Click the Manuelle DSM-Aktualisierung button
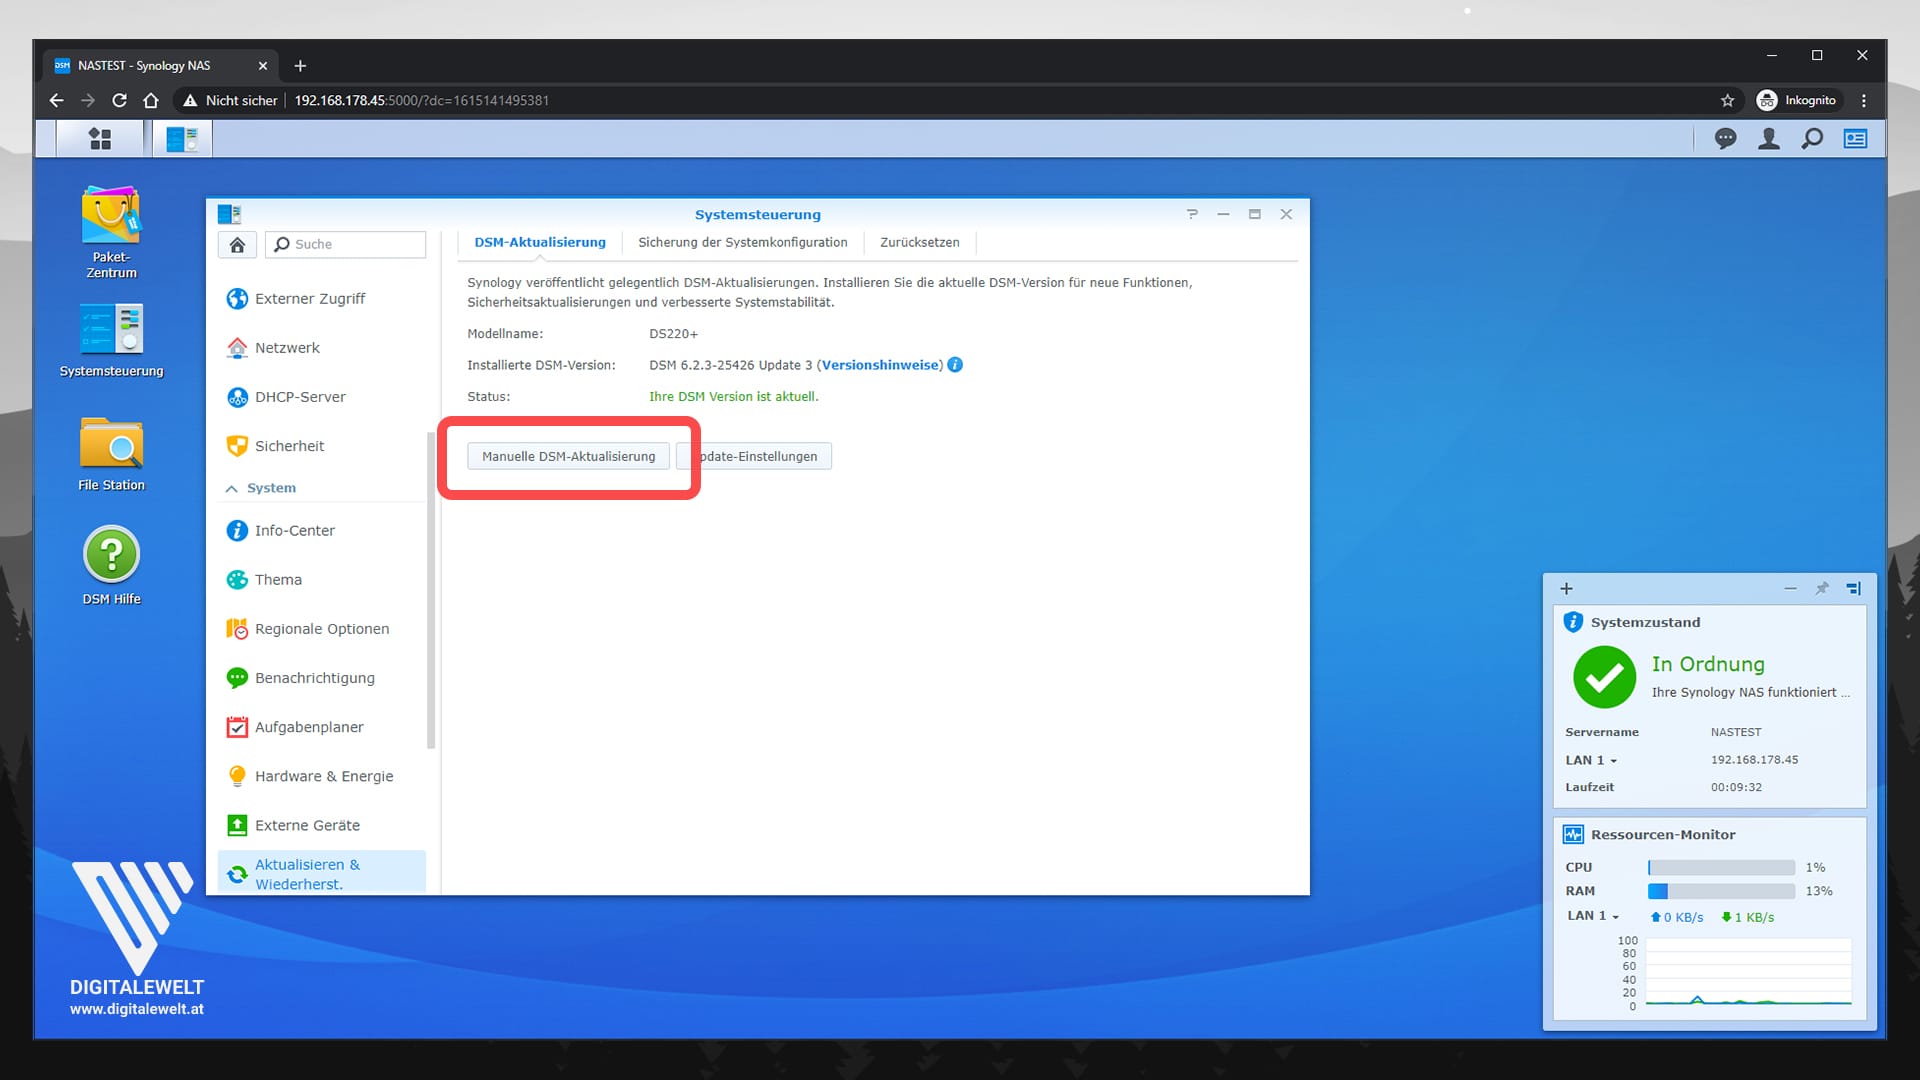 [569, 457]
